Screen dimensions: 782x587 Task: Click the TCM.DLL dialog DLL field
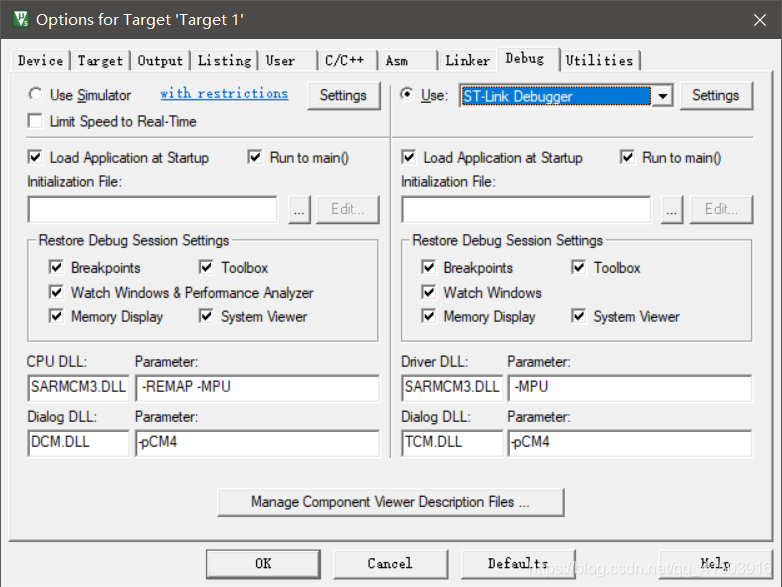(x=452, y=443)
